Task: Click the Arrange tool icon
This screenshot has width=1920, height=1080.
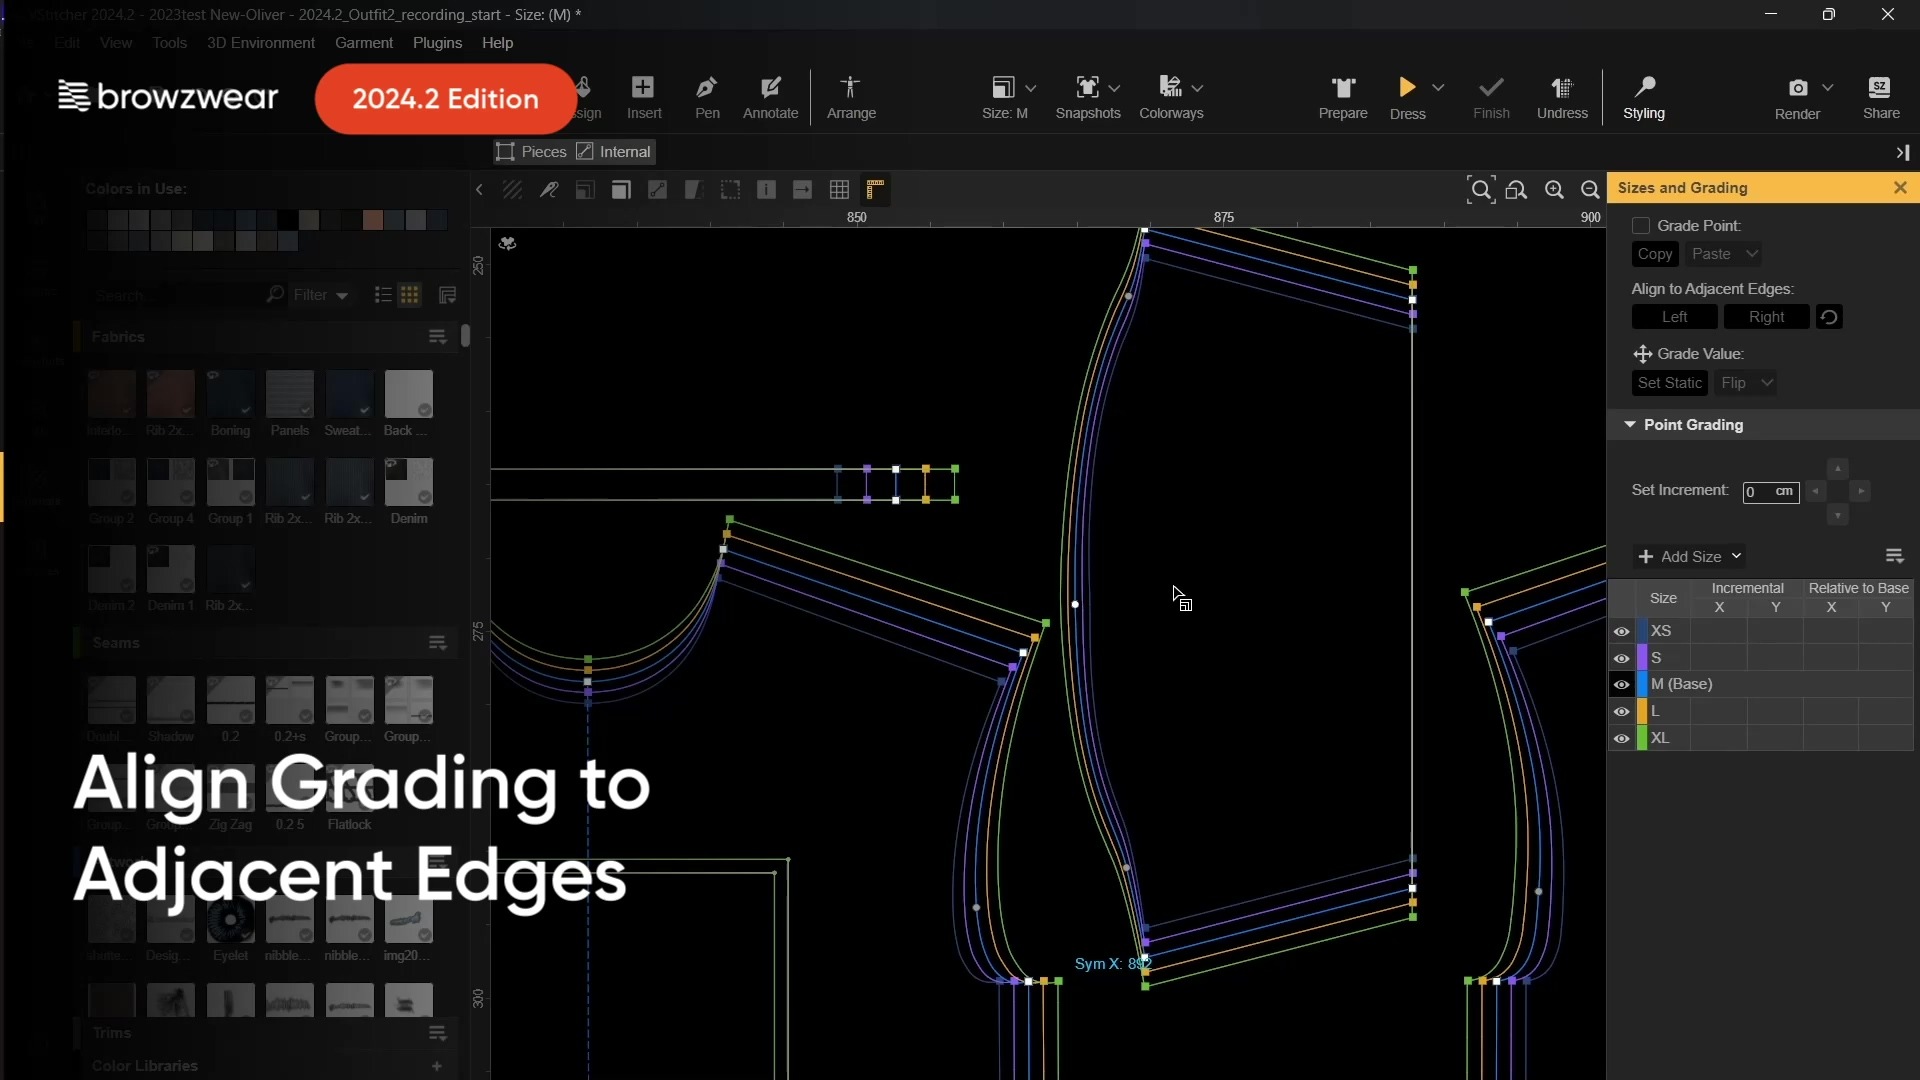Action: 850,88
